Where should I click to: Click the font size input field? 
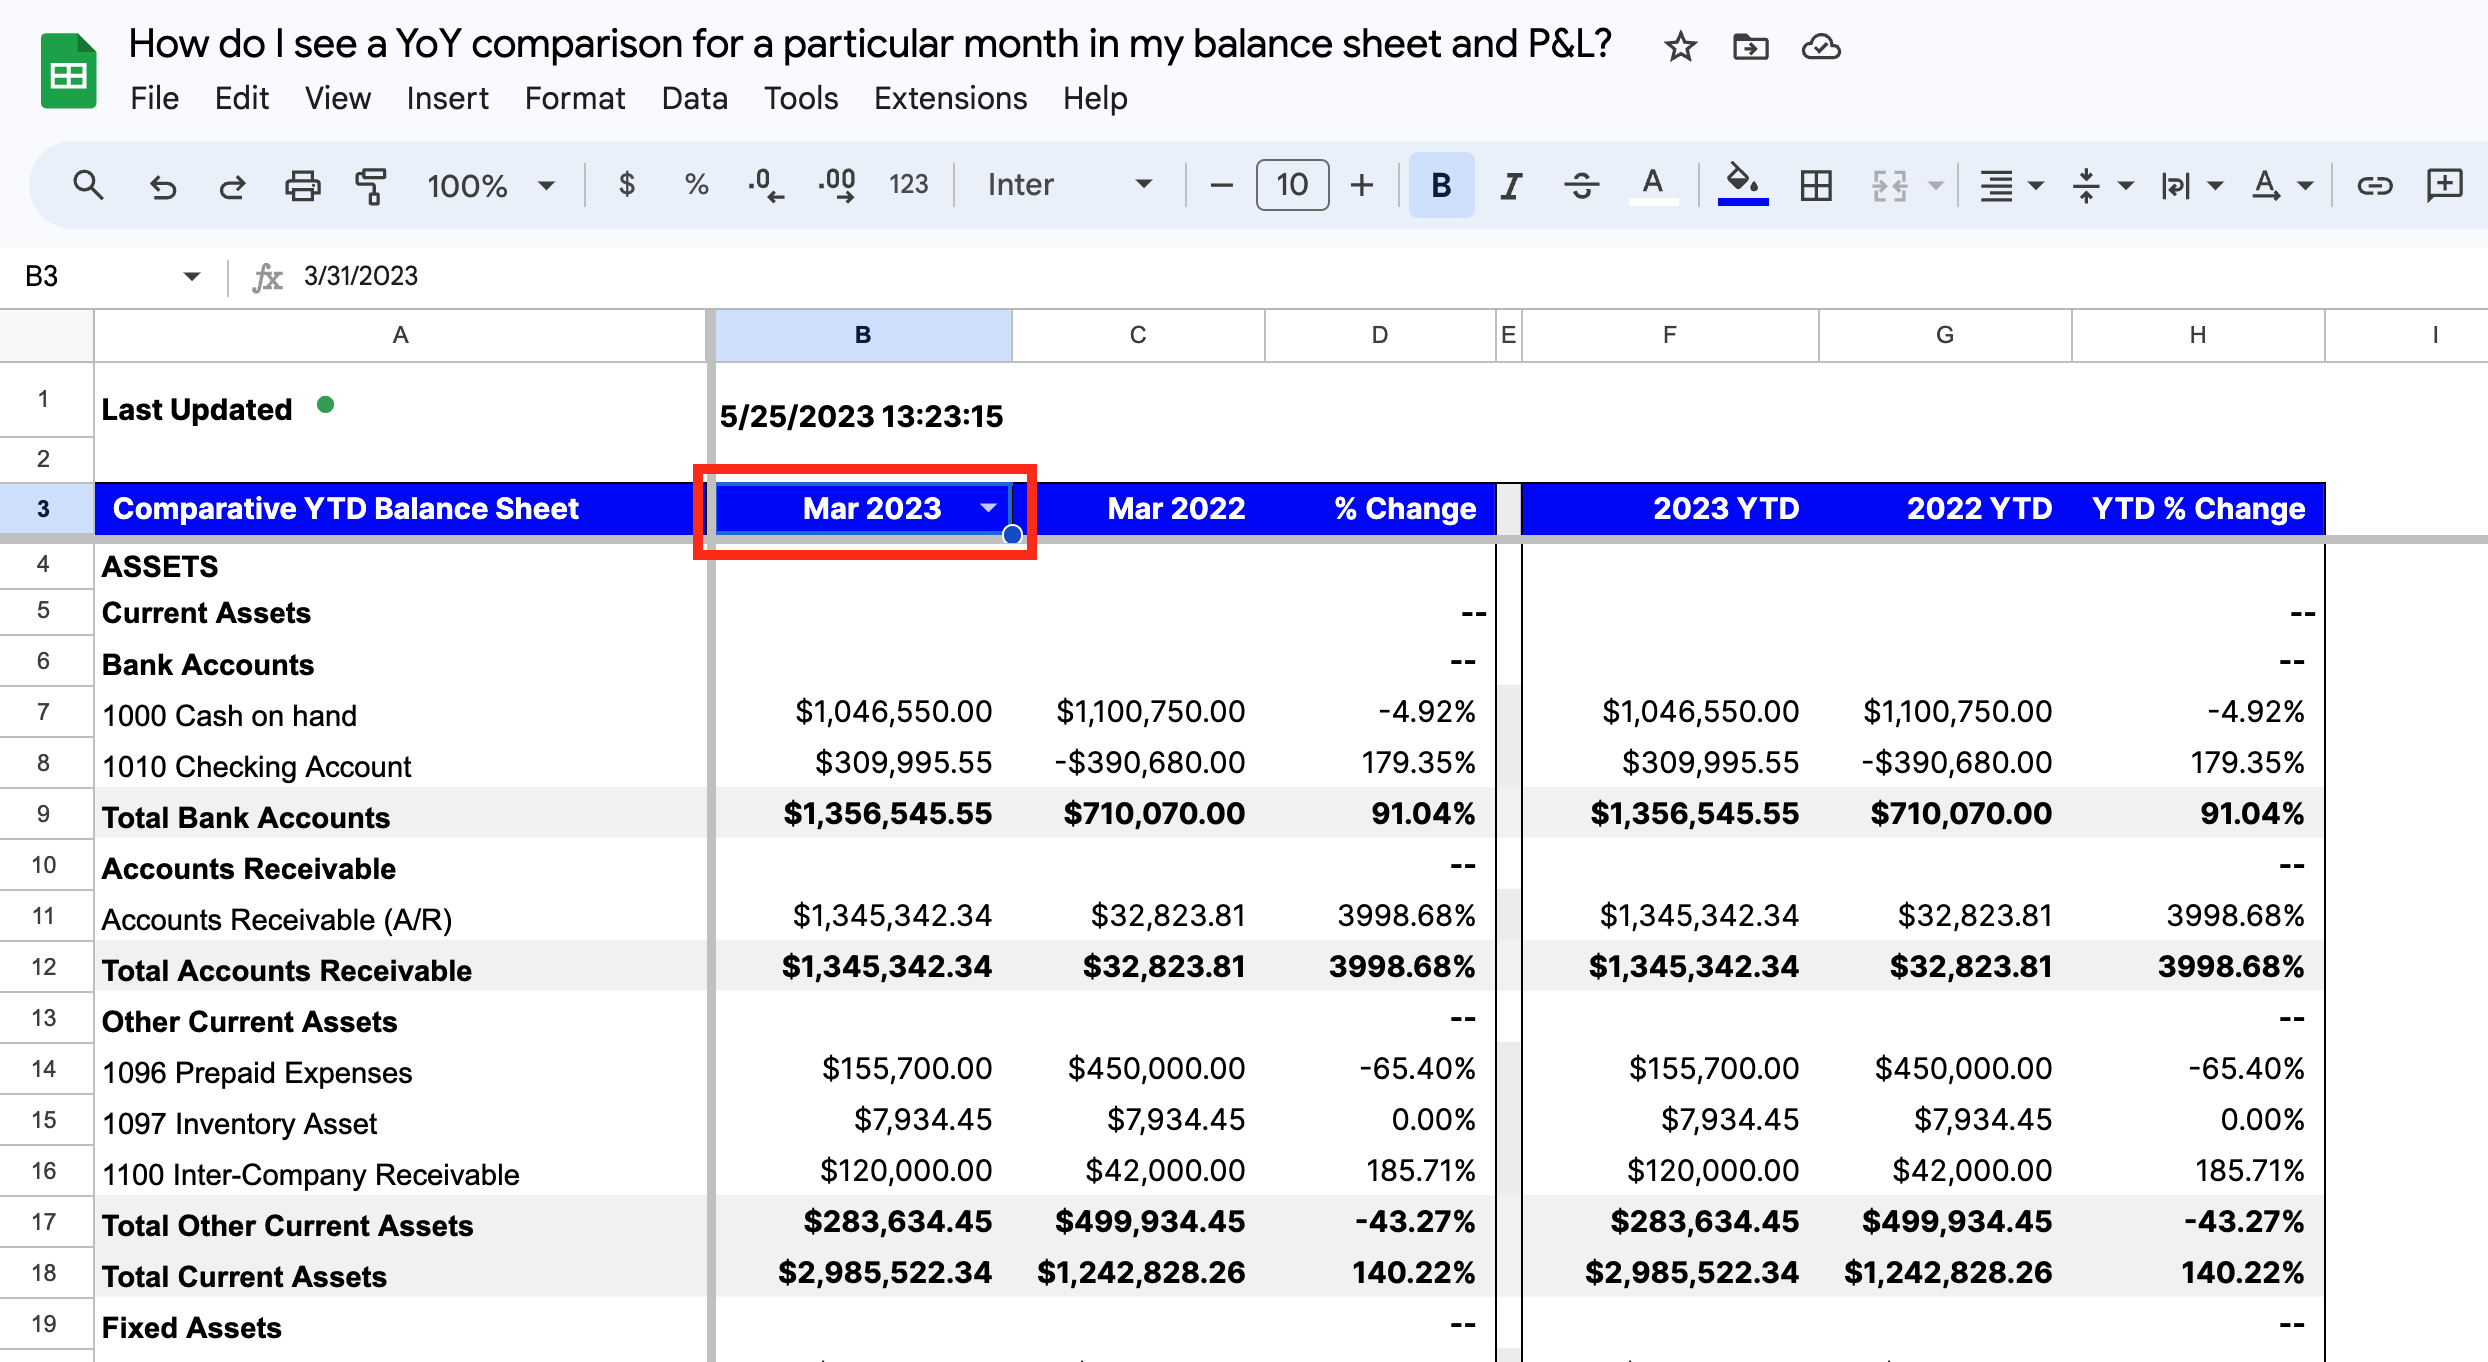point(1292,185)
